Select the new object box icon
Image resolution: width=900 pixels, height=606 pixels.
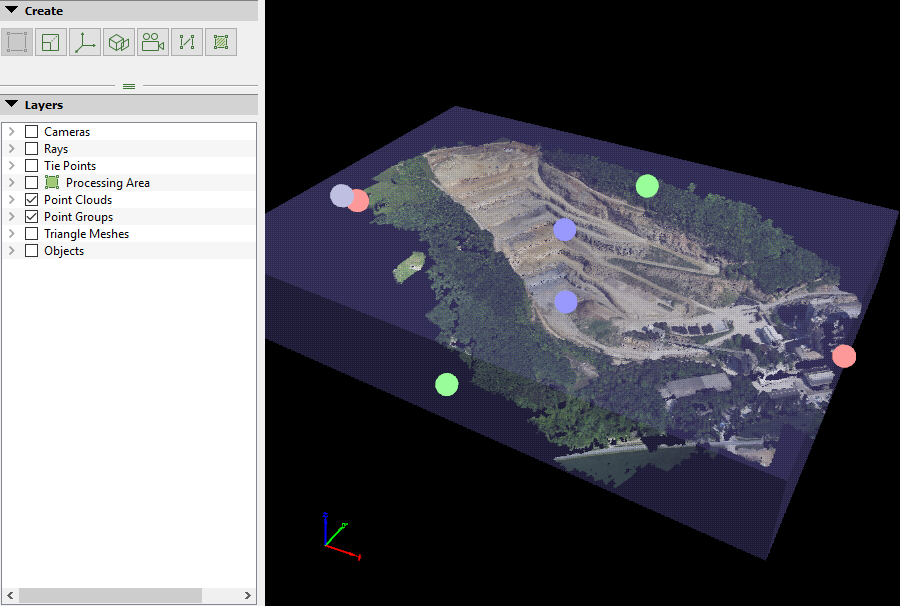[119, 42]
